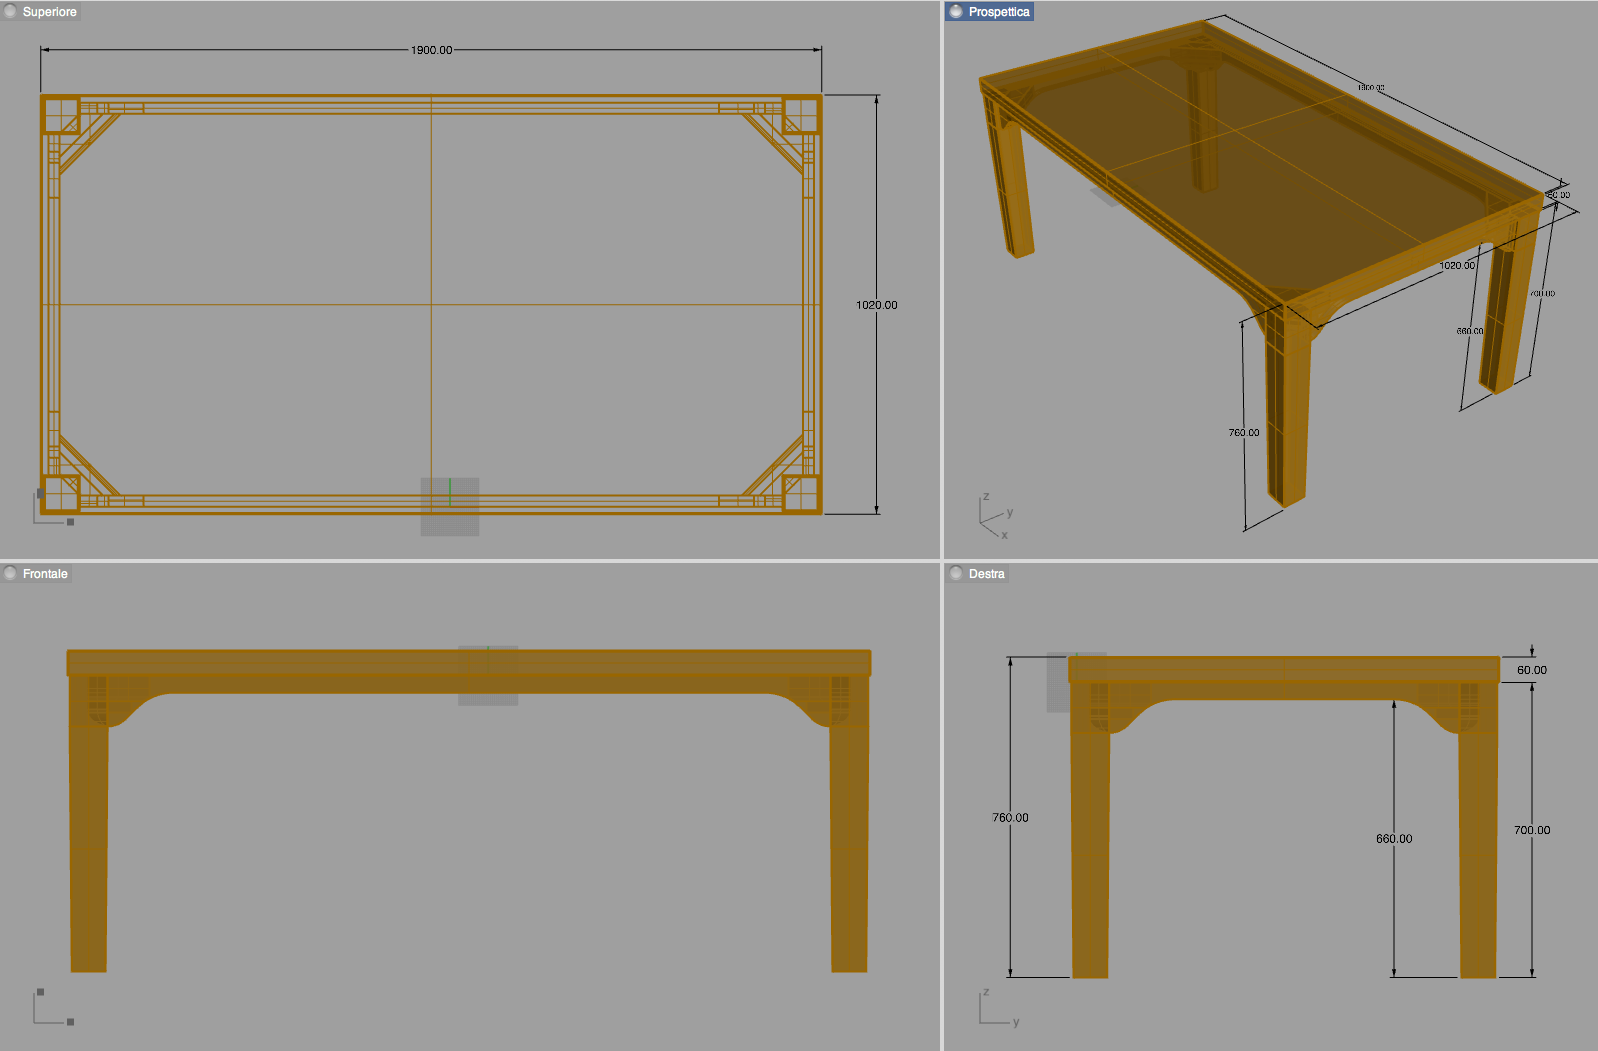Click the Superiore viewport title label

point(49,12)
